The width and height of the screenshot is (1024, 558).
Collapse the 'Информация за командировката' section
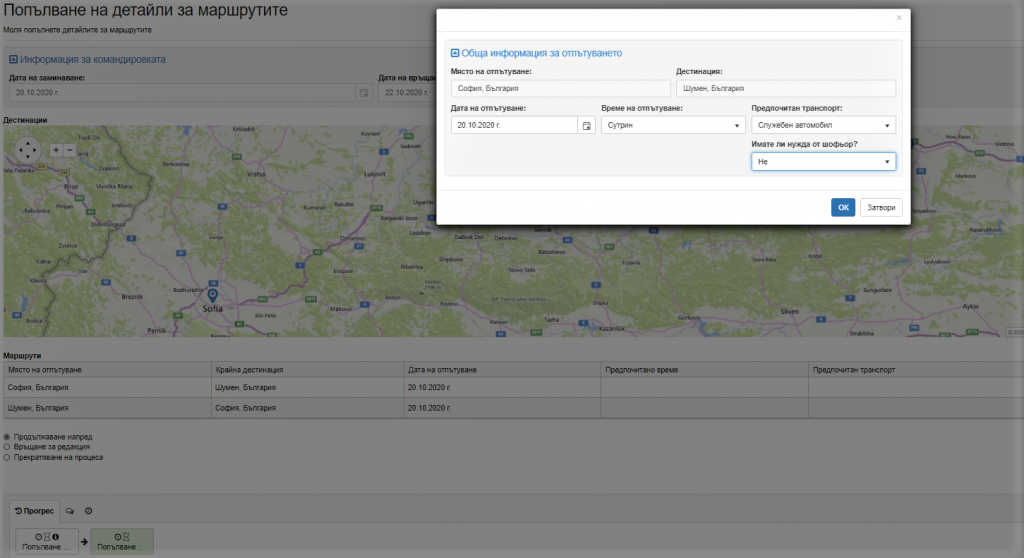[13, 59]
